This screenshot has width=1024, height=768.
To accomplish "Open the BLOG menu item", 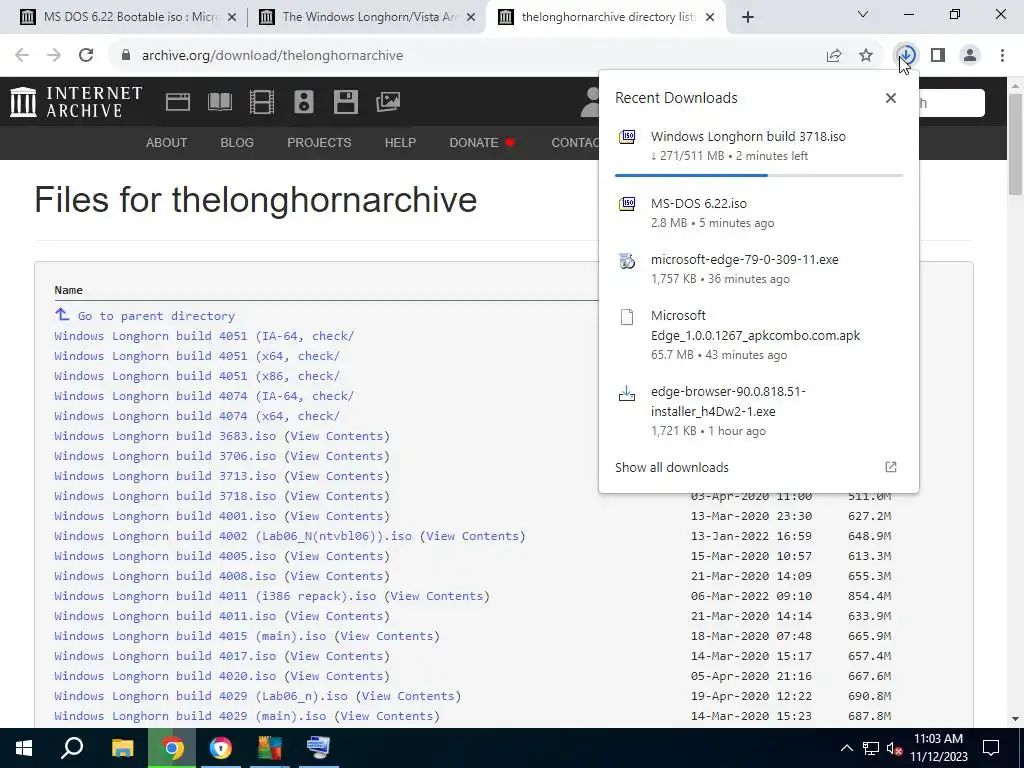I will 237,142.
